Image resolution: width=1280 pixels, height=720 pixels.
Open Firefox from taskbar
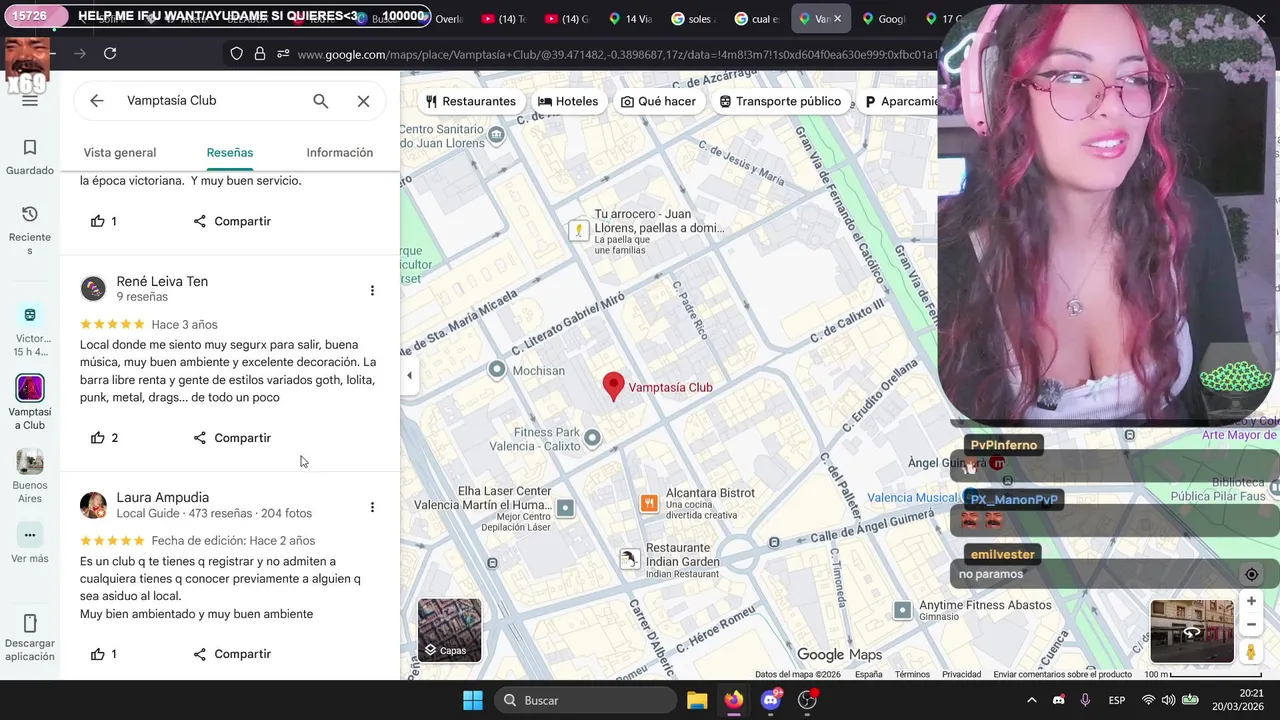pyautogui.click(x=734, y=700)
